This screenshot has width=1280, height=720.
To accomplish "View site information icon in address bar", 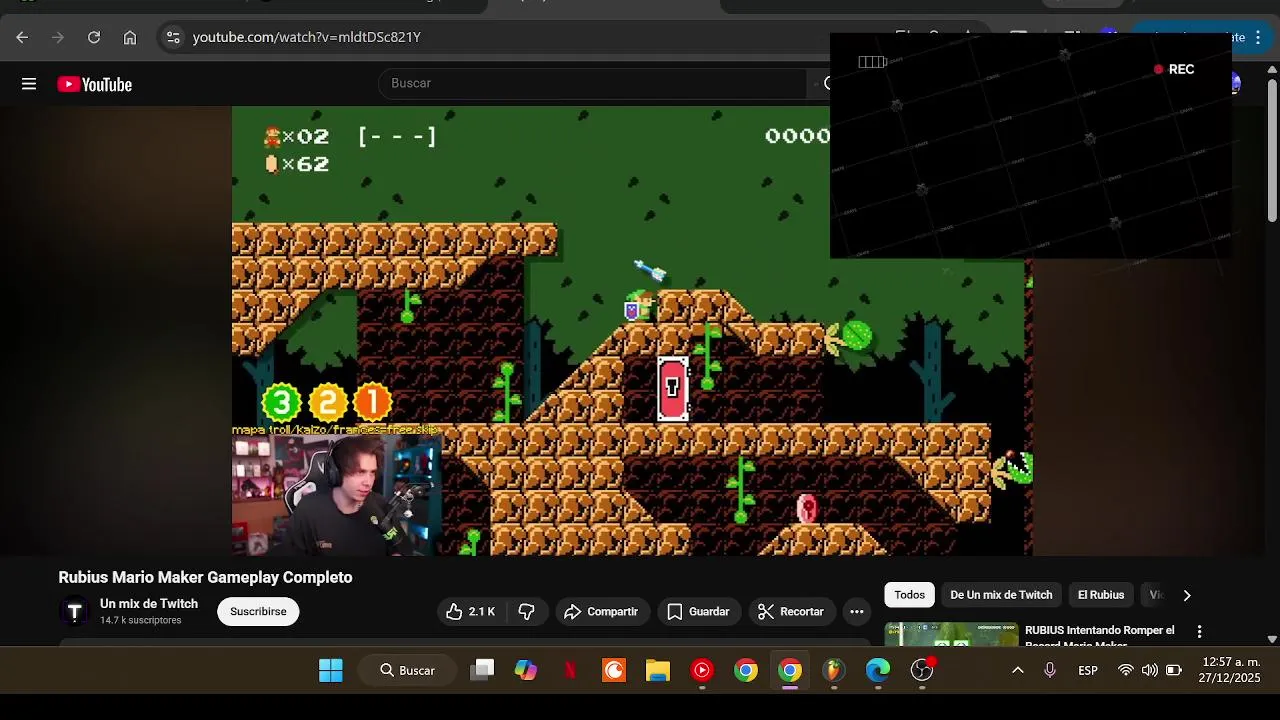I will tap(173, 37).
